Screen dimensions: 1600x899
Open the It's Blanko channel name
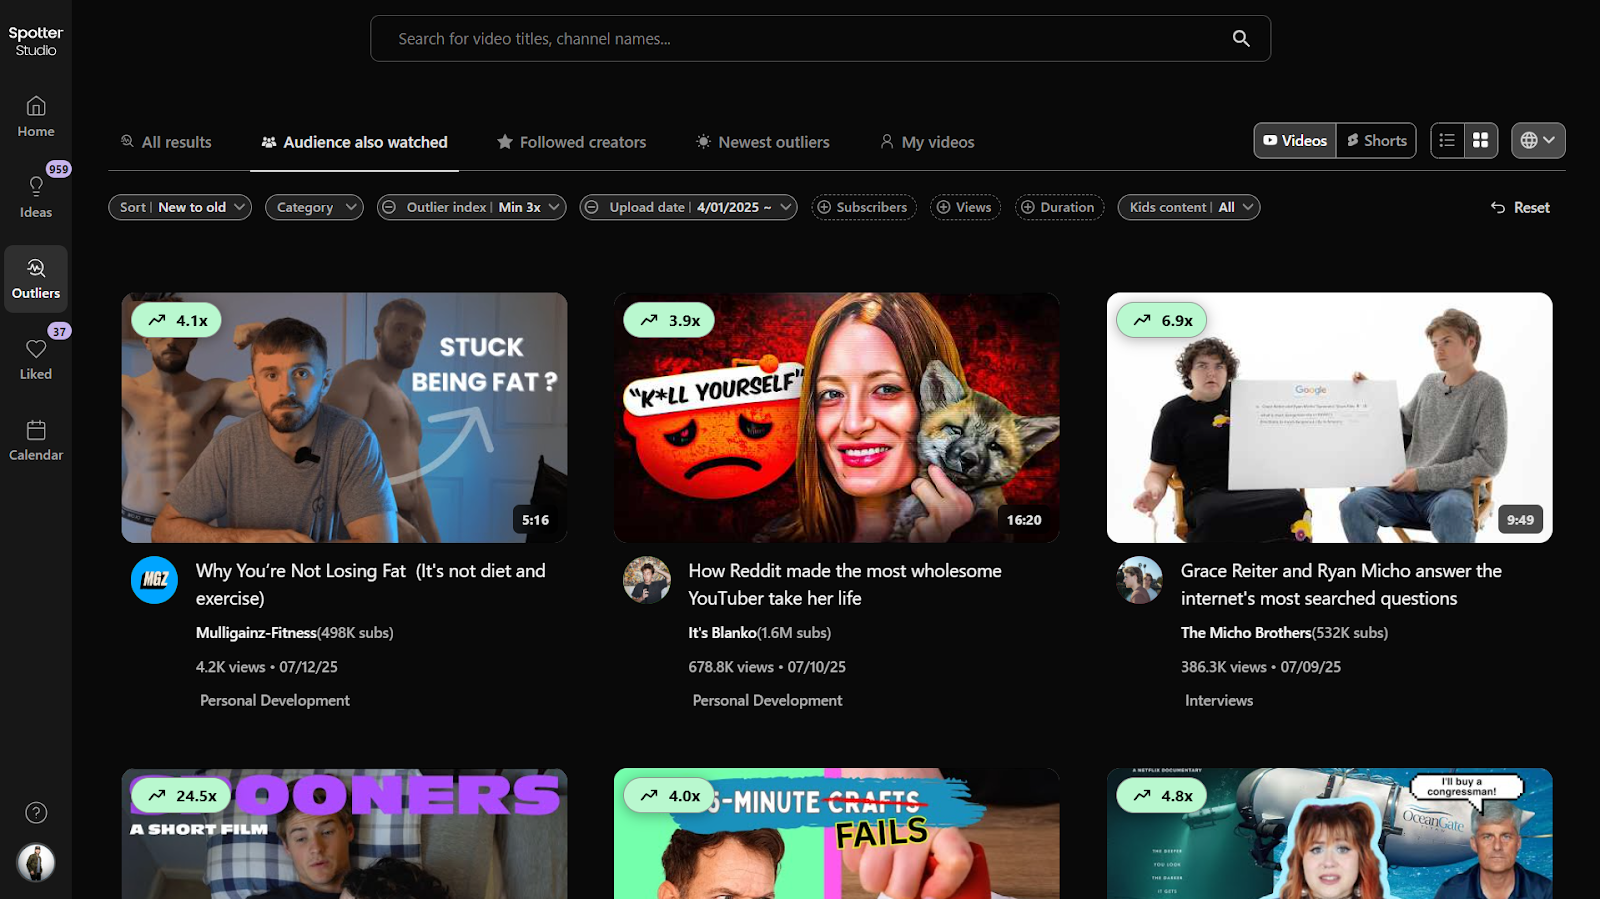tap(722, 632)
